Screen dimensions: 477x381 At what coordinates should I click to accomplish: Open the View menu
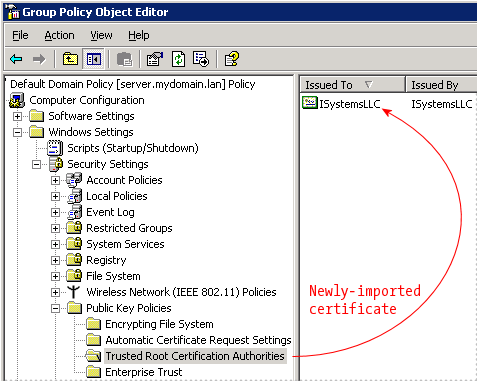pyautogui.click(x=101, y=35)
